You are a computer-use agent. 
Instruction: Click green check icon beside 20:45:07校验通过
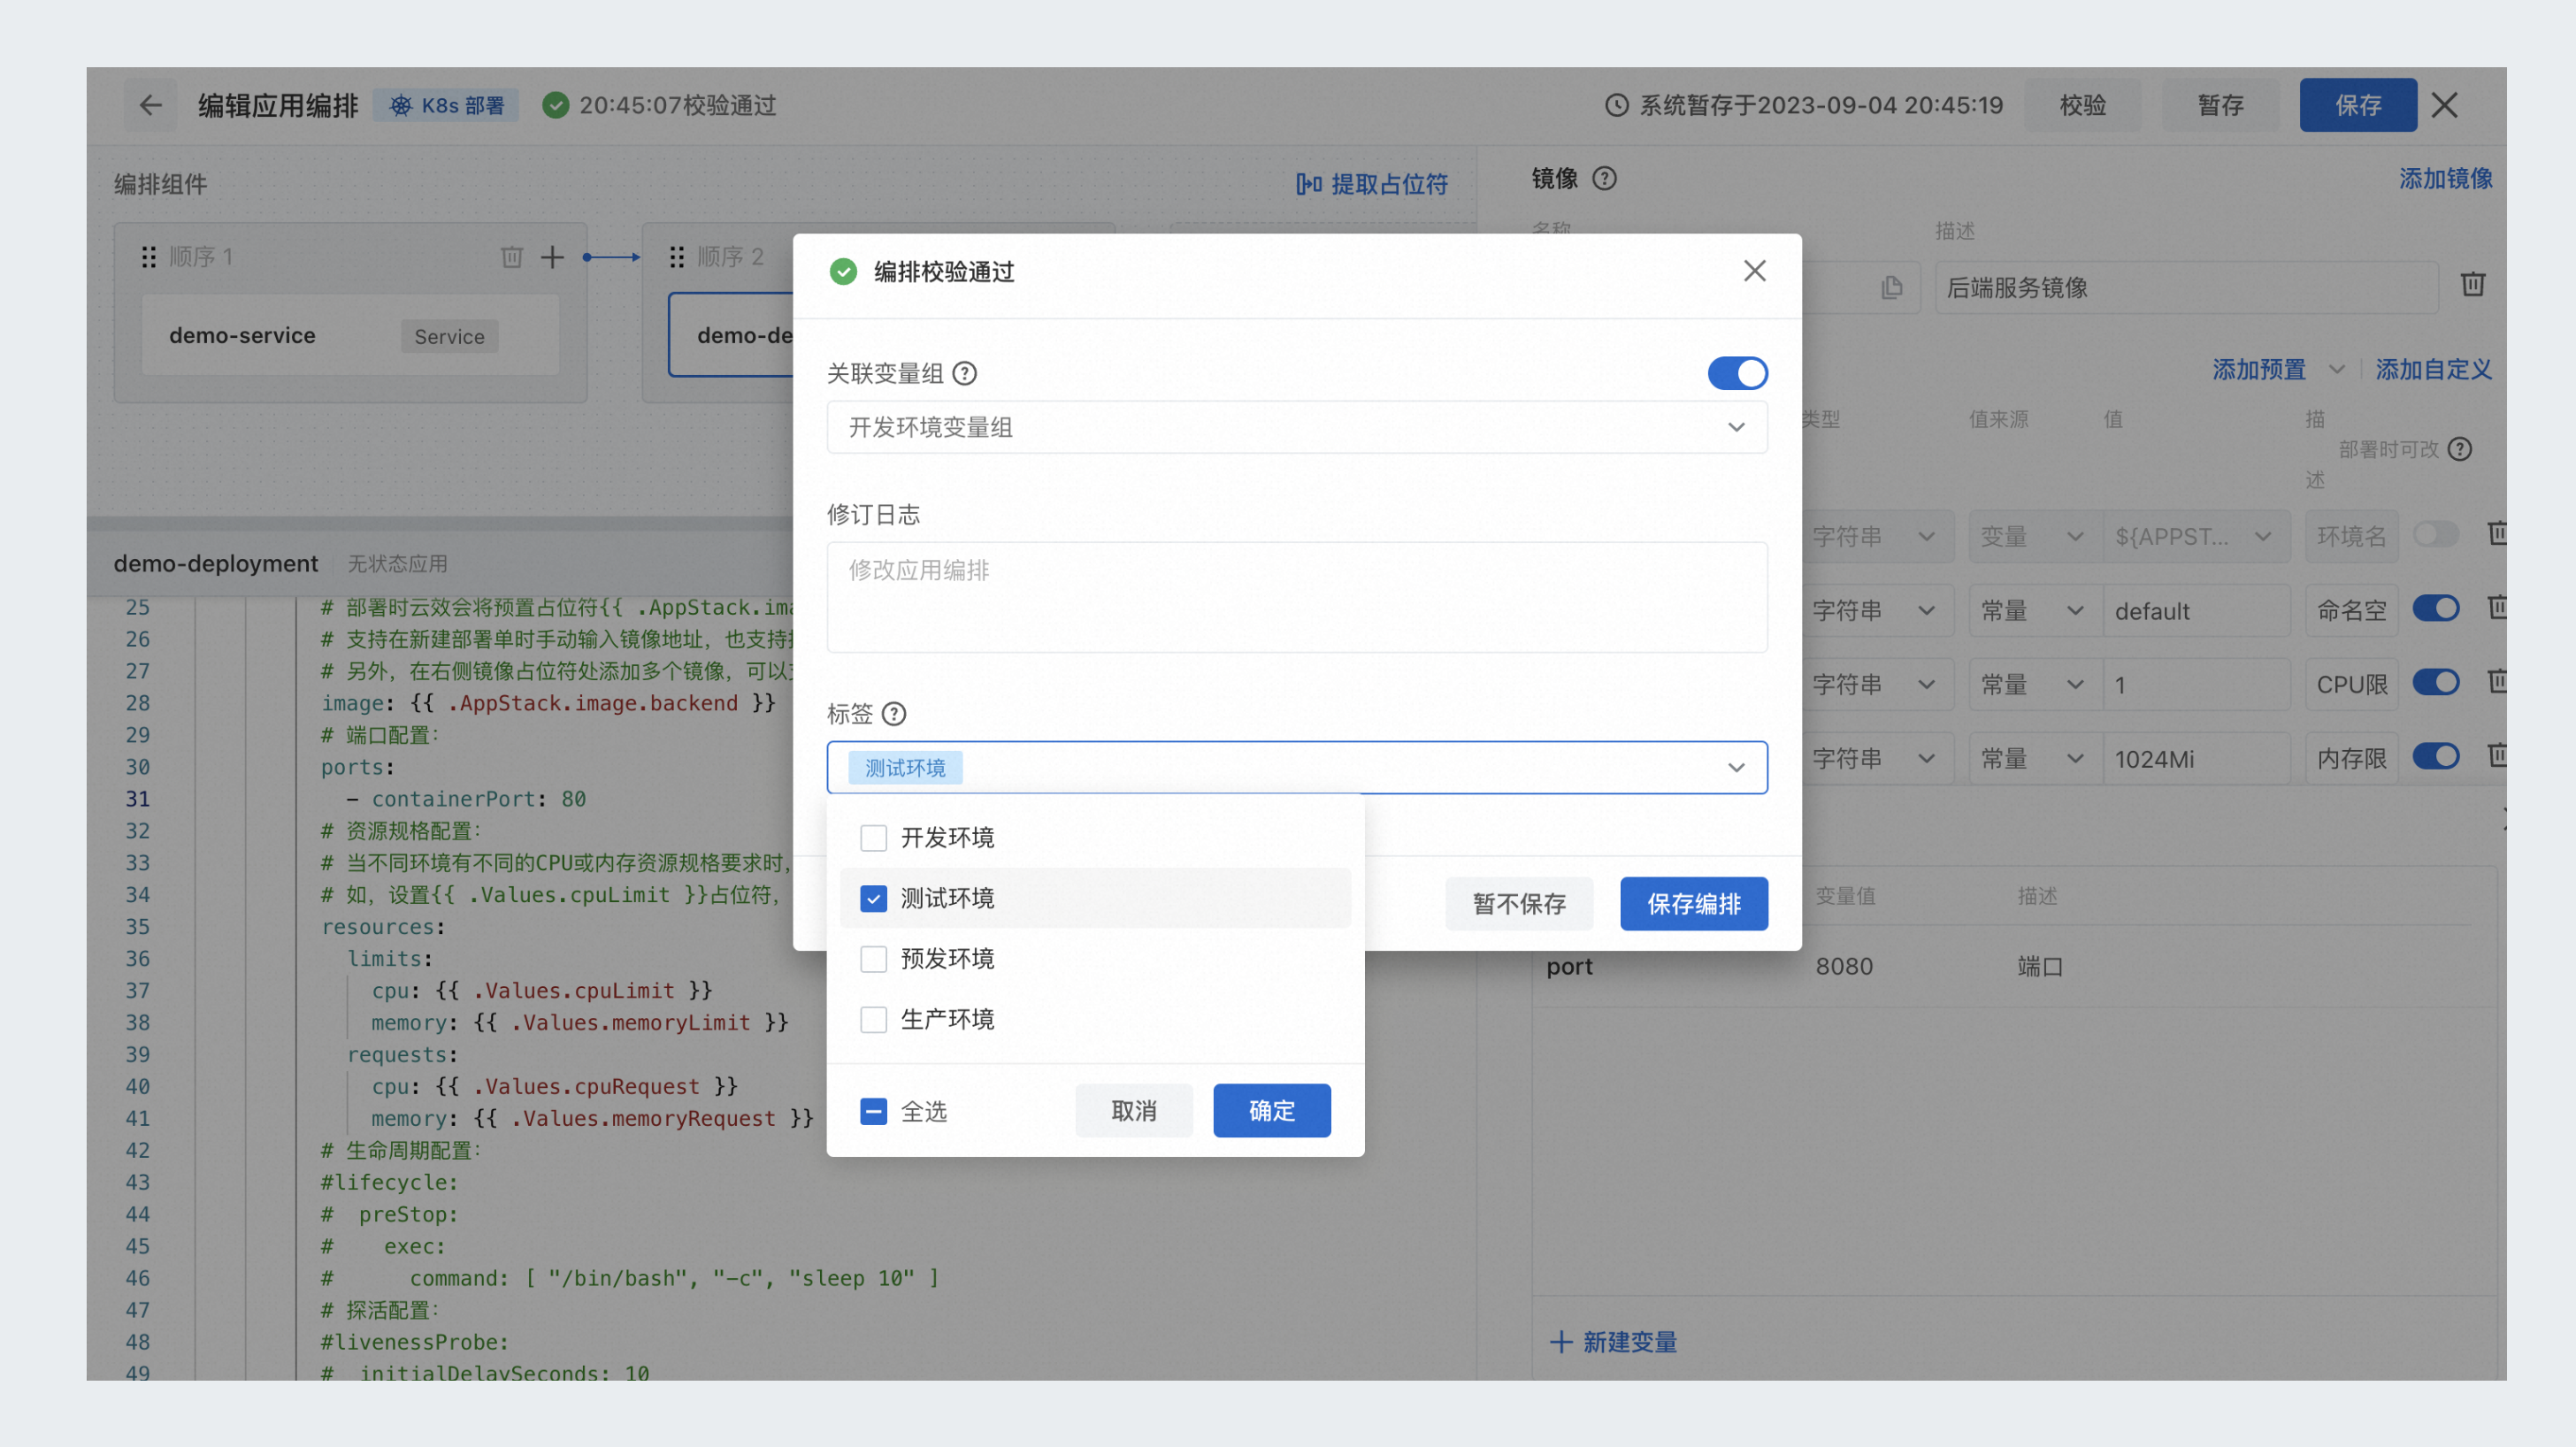click(x=555, y=105)
